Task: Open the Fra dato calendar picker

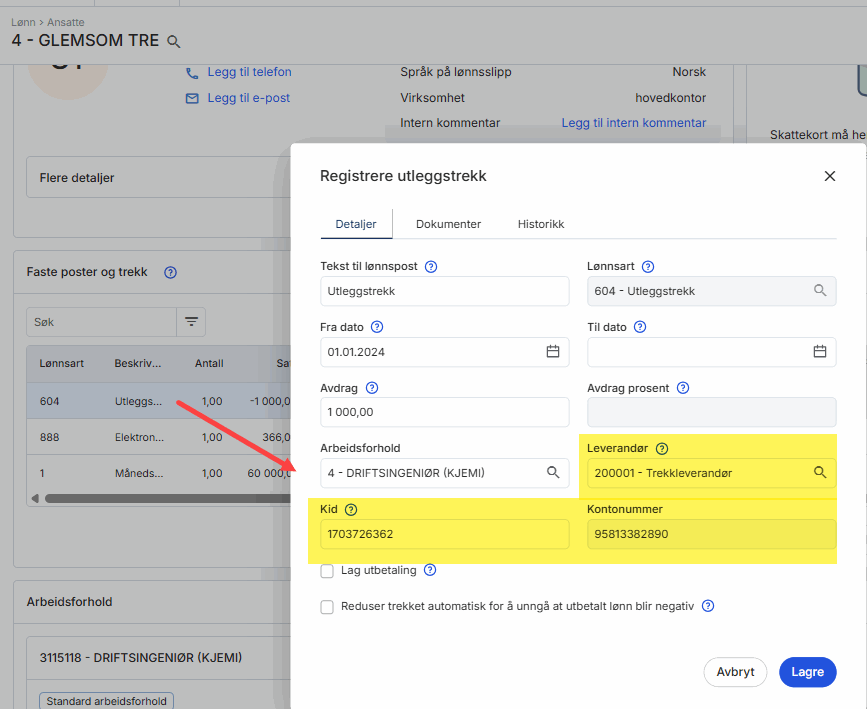Action: [552, 351]
